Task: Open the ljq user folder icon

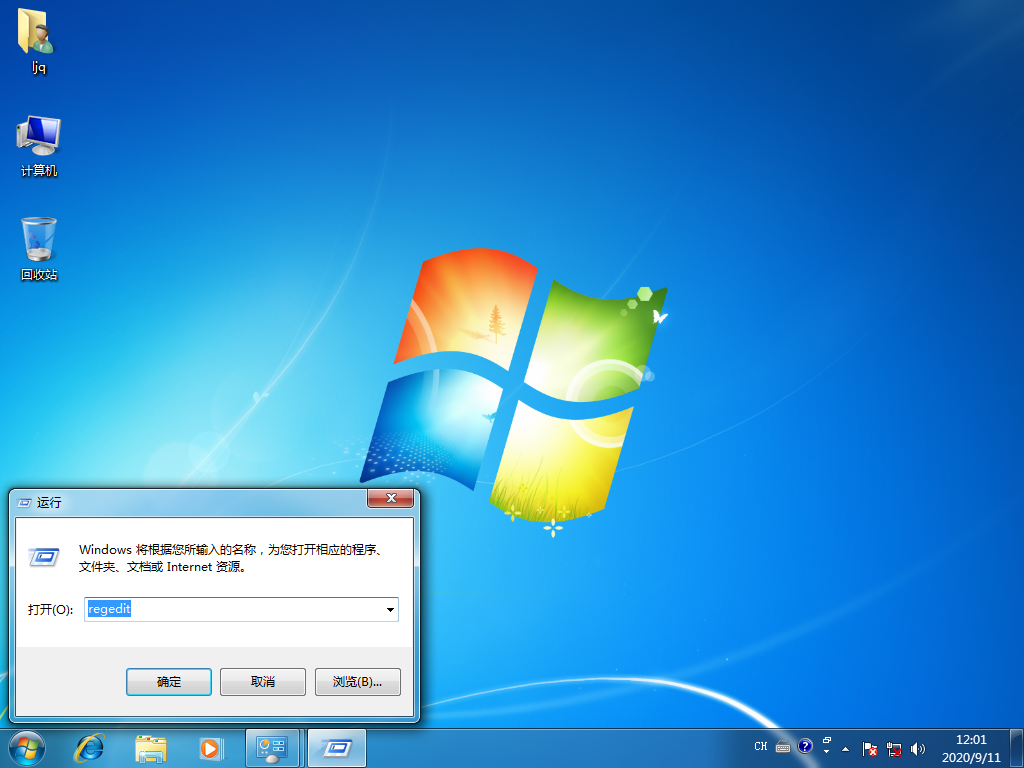Action: [38, 34]
